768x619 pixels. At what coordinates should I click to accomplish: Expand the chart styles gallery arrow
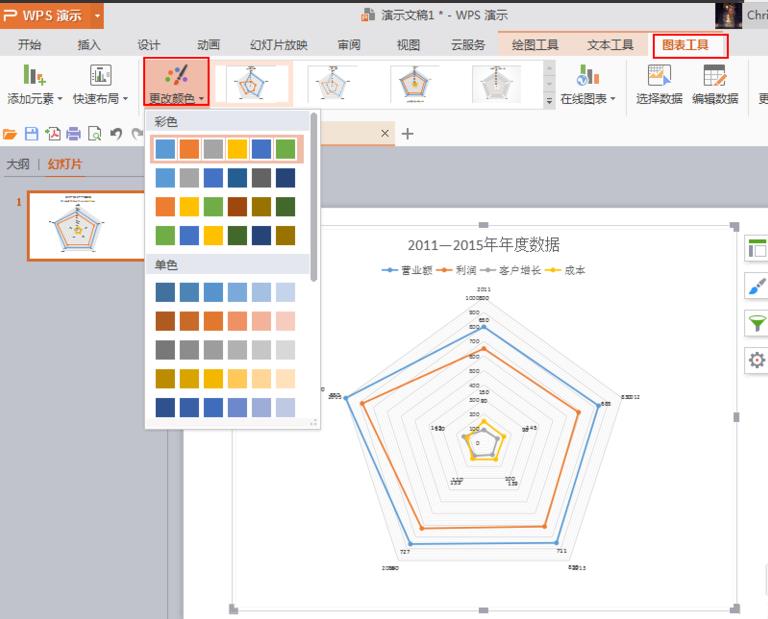point(550,101)
